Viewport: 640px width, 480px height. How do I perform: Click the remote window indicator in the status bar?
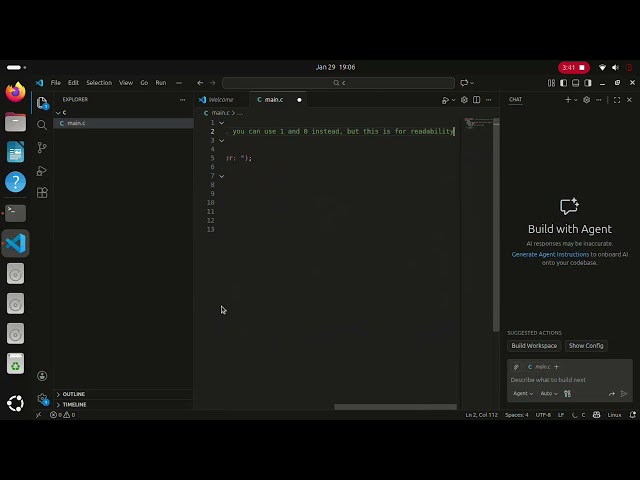[38, 415]
